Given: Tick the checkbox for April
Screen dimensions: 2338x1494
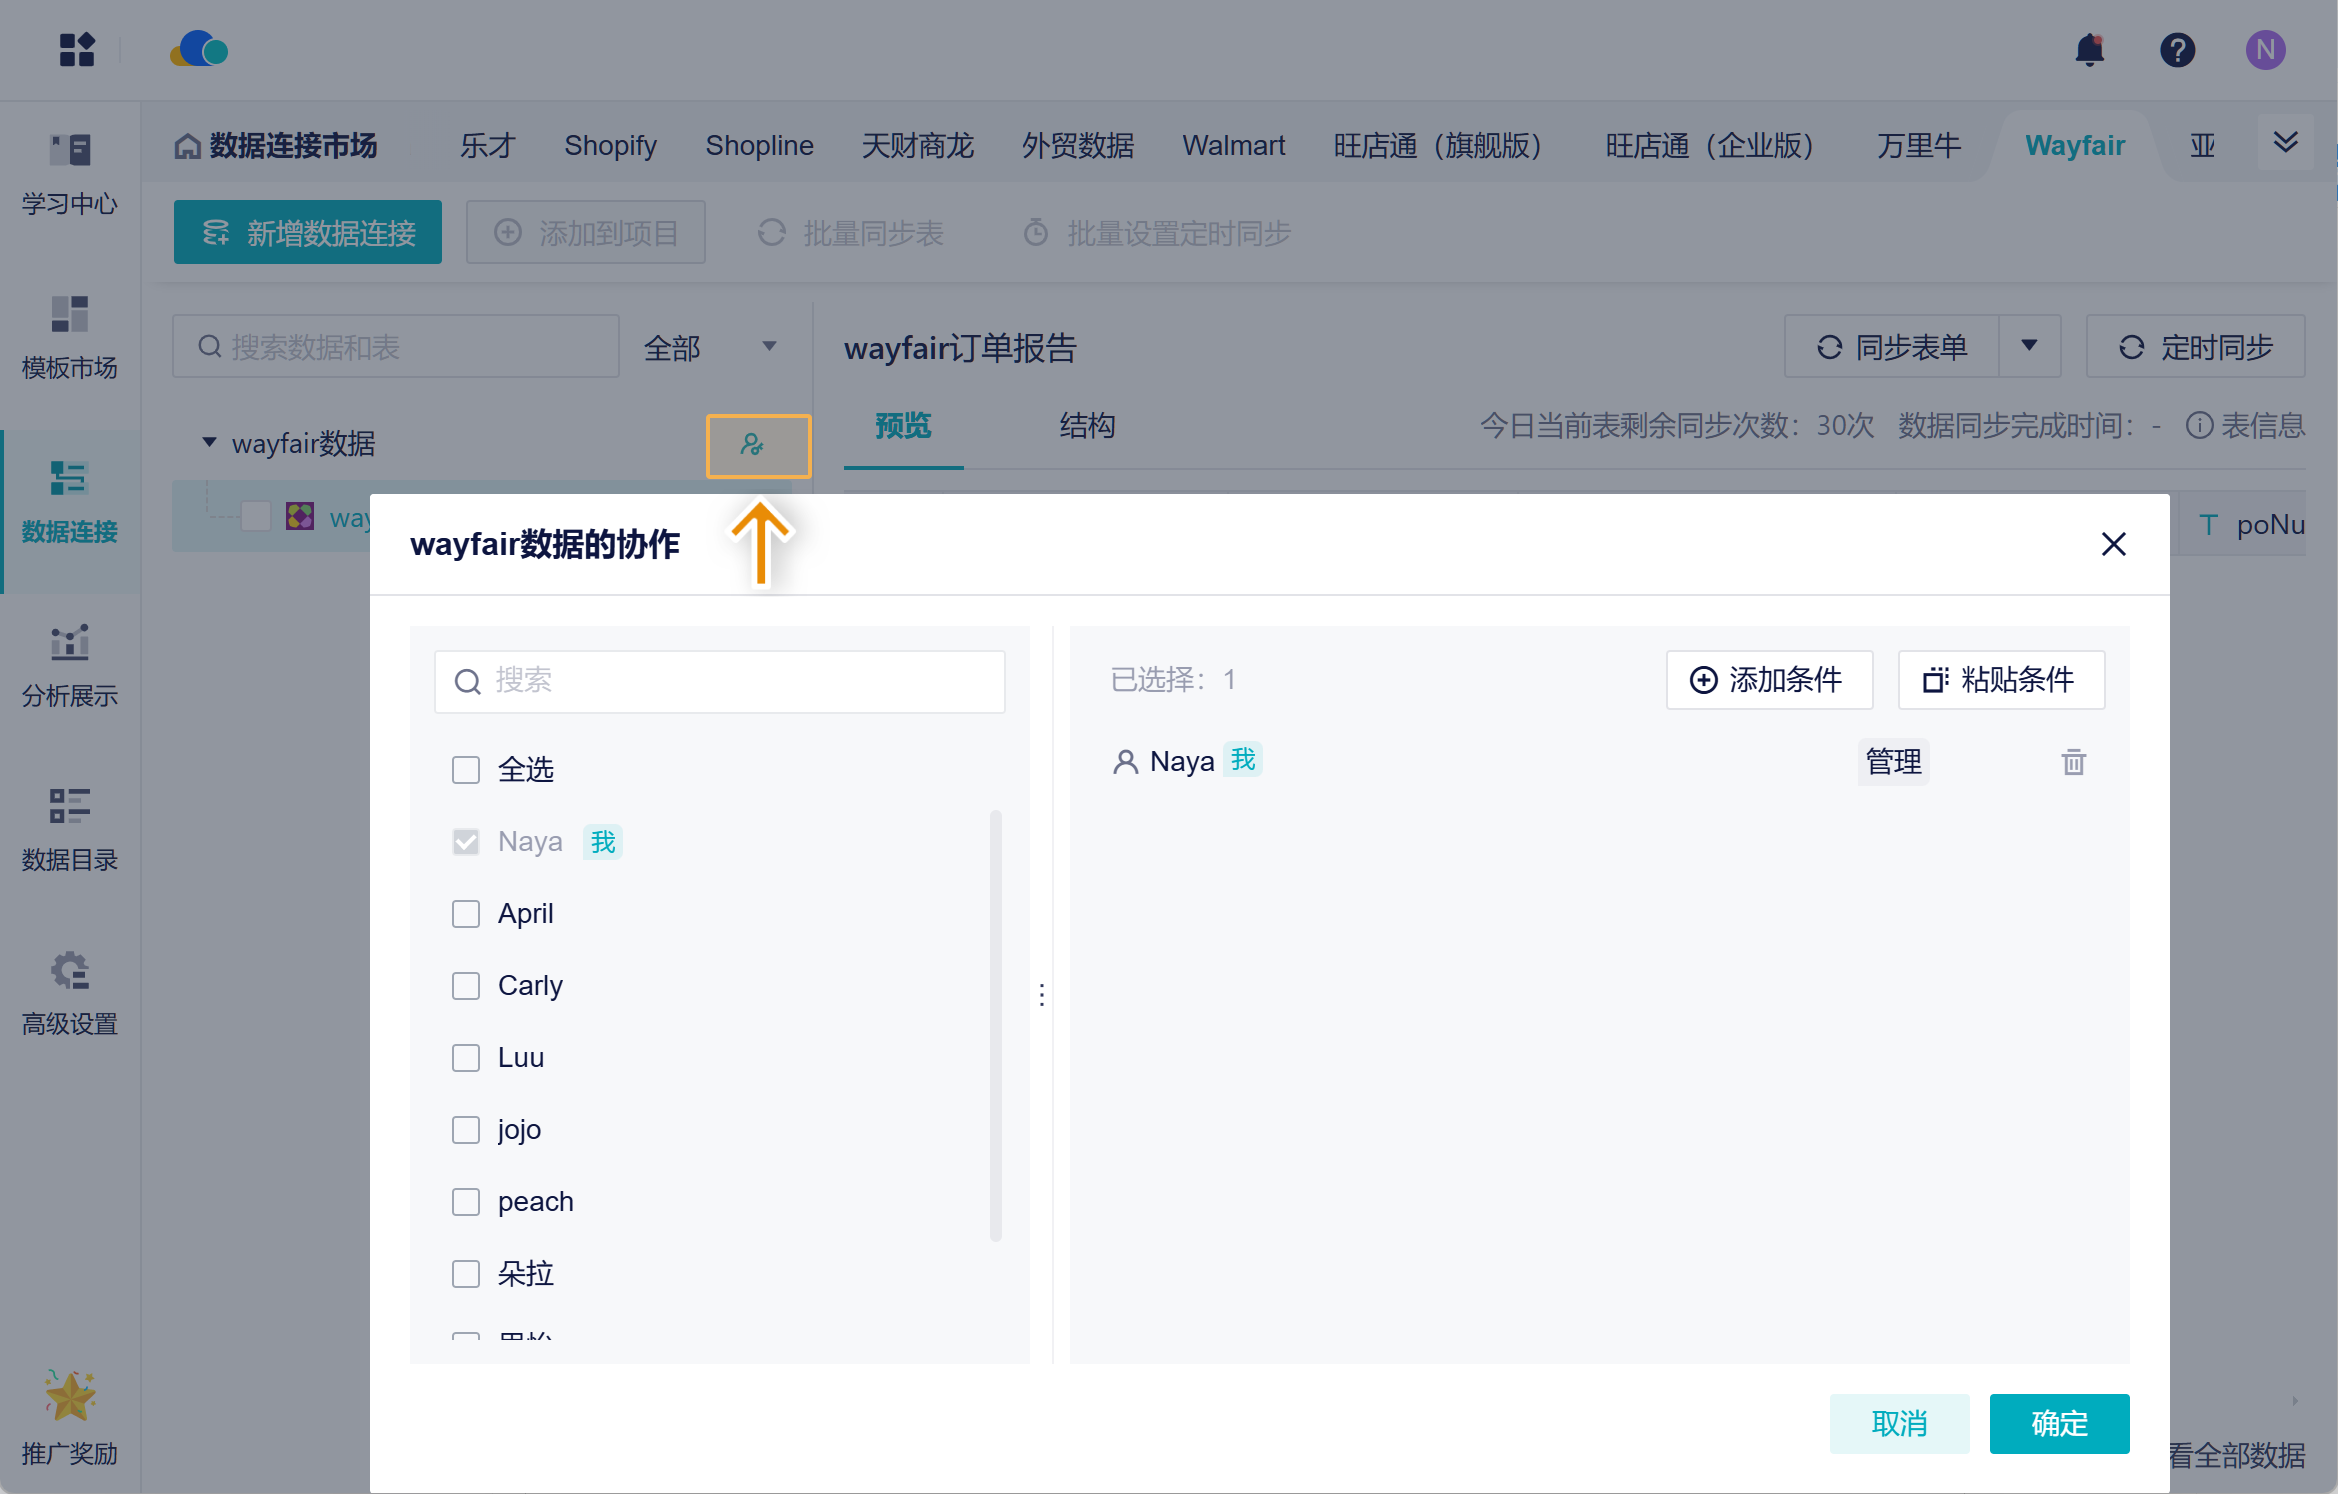Looking at the screenshot, I should coord(466,914).
